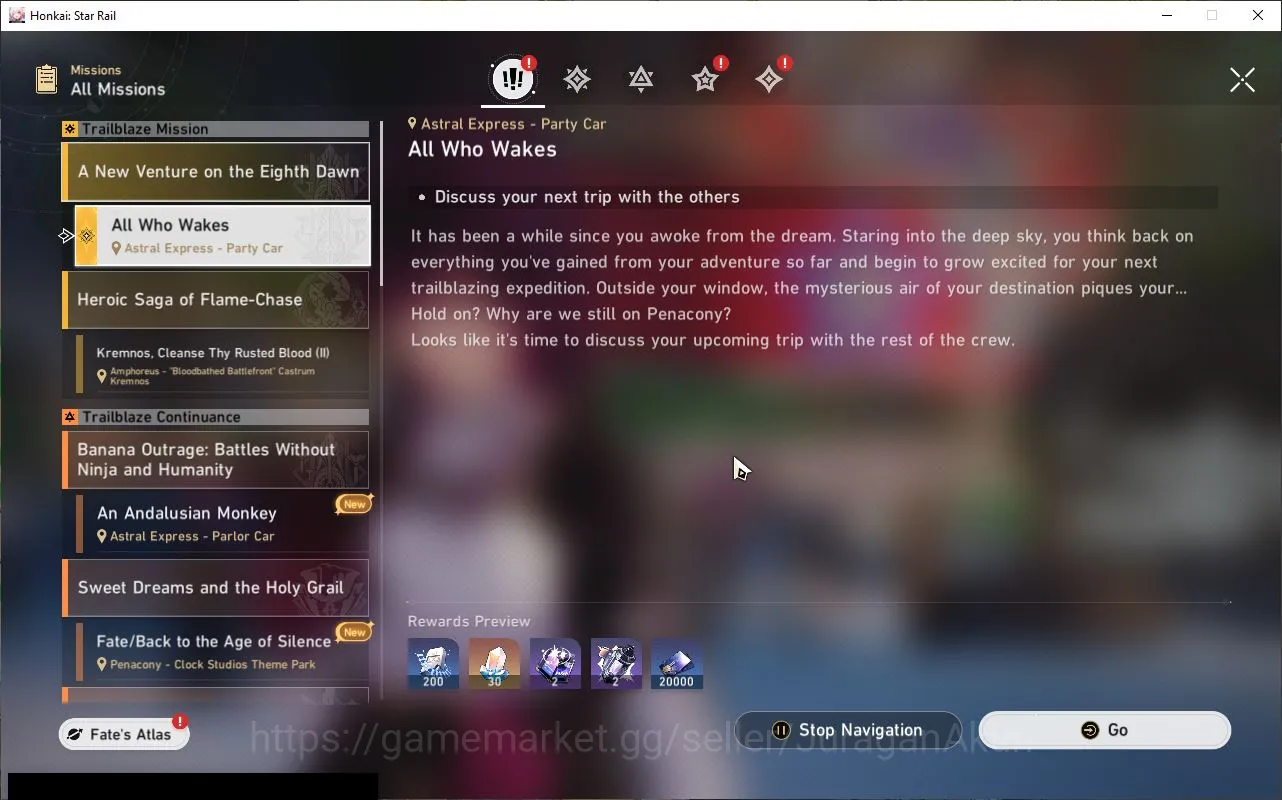Close the Missions screen with the X

click(x=1242, y=80)
